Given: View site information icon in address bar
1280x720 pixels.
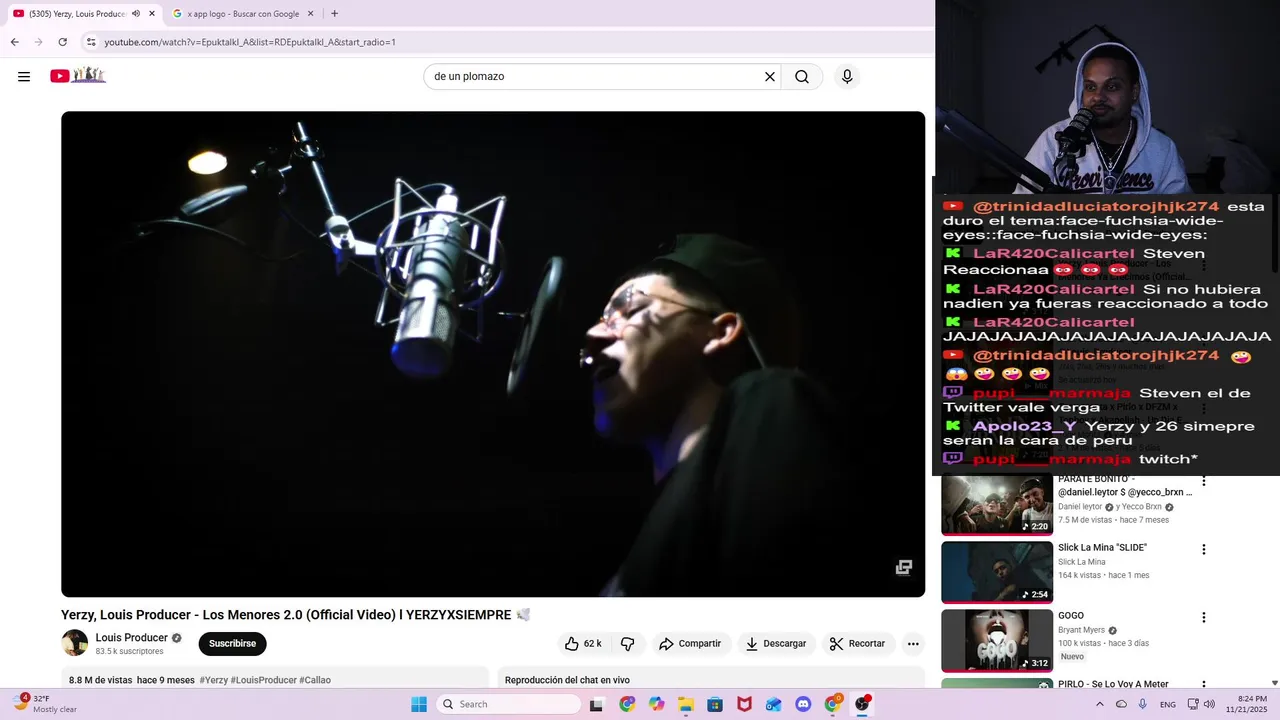Looking at the screenshot, I should coord(90,42).
